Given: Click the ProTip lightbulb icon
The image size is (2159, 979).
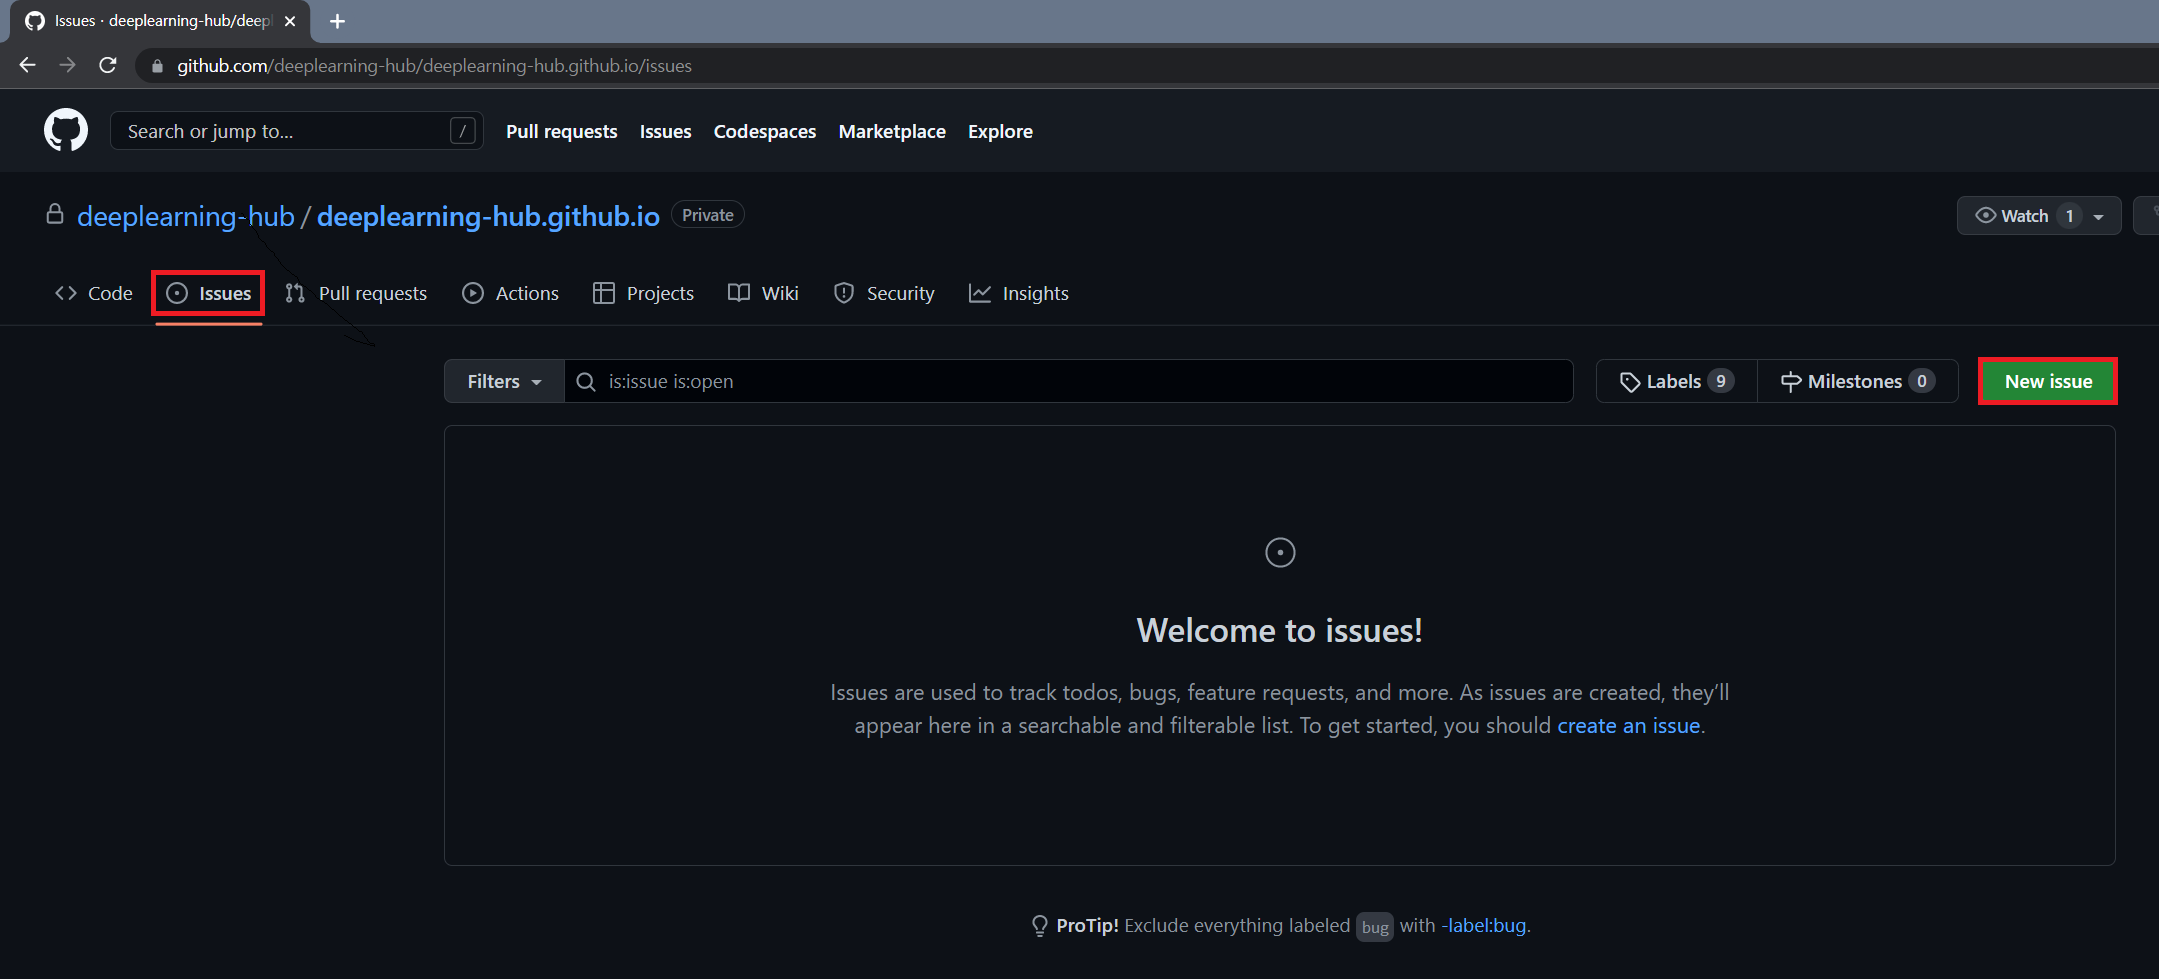Looking at the screenshot, I should coord(1040,926).
